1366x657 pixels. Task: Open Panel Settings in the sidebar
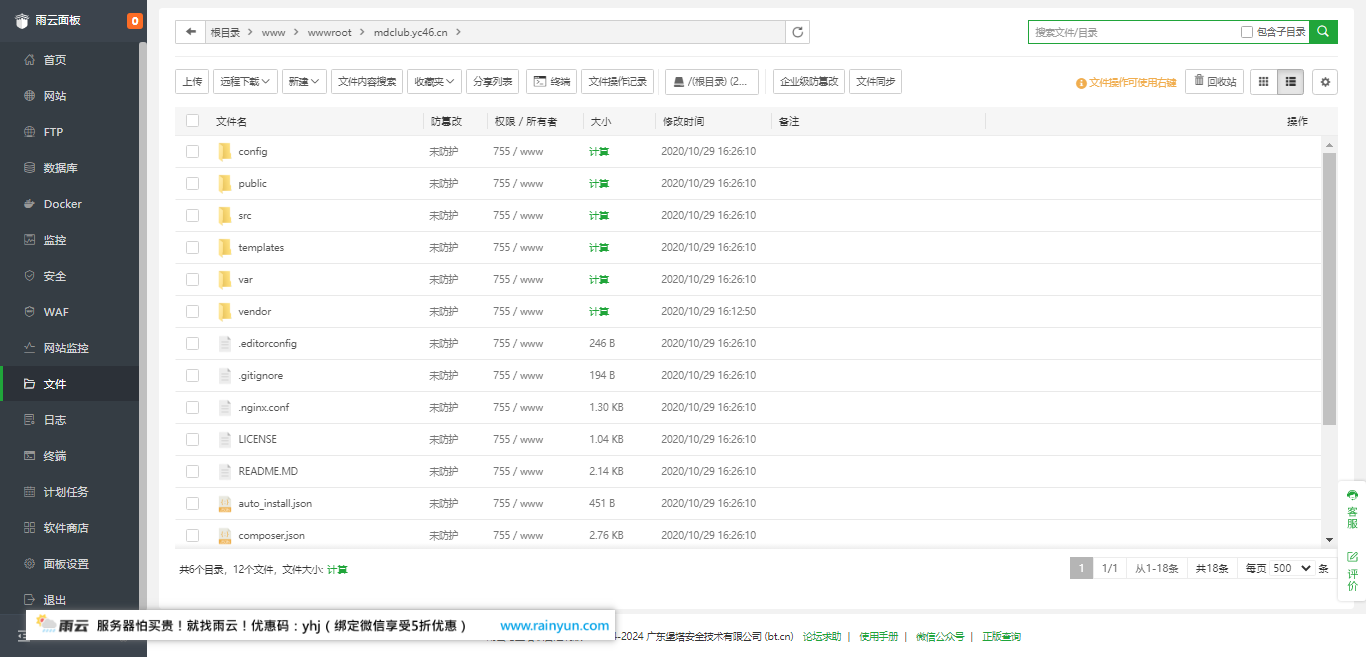pyautogui.click(x=70, y=564)
